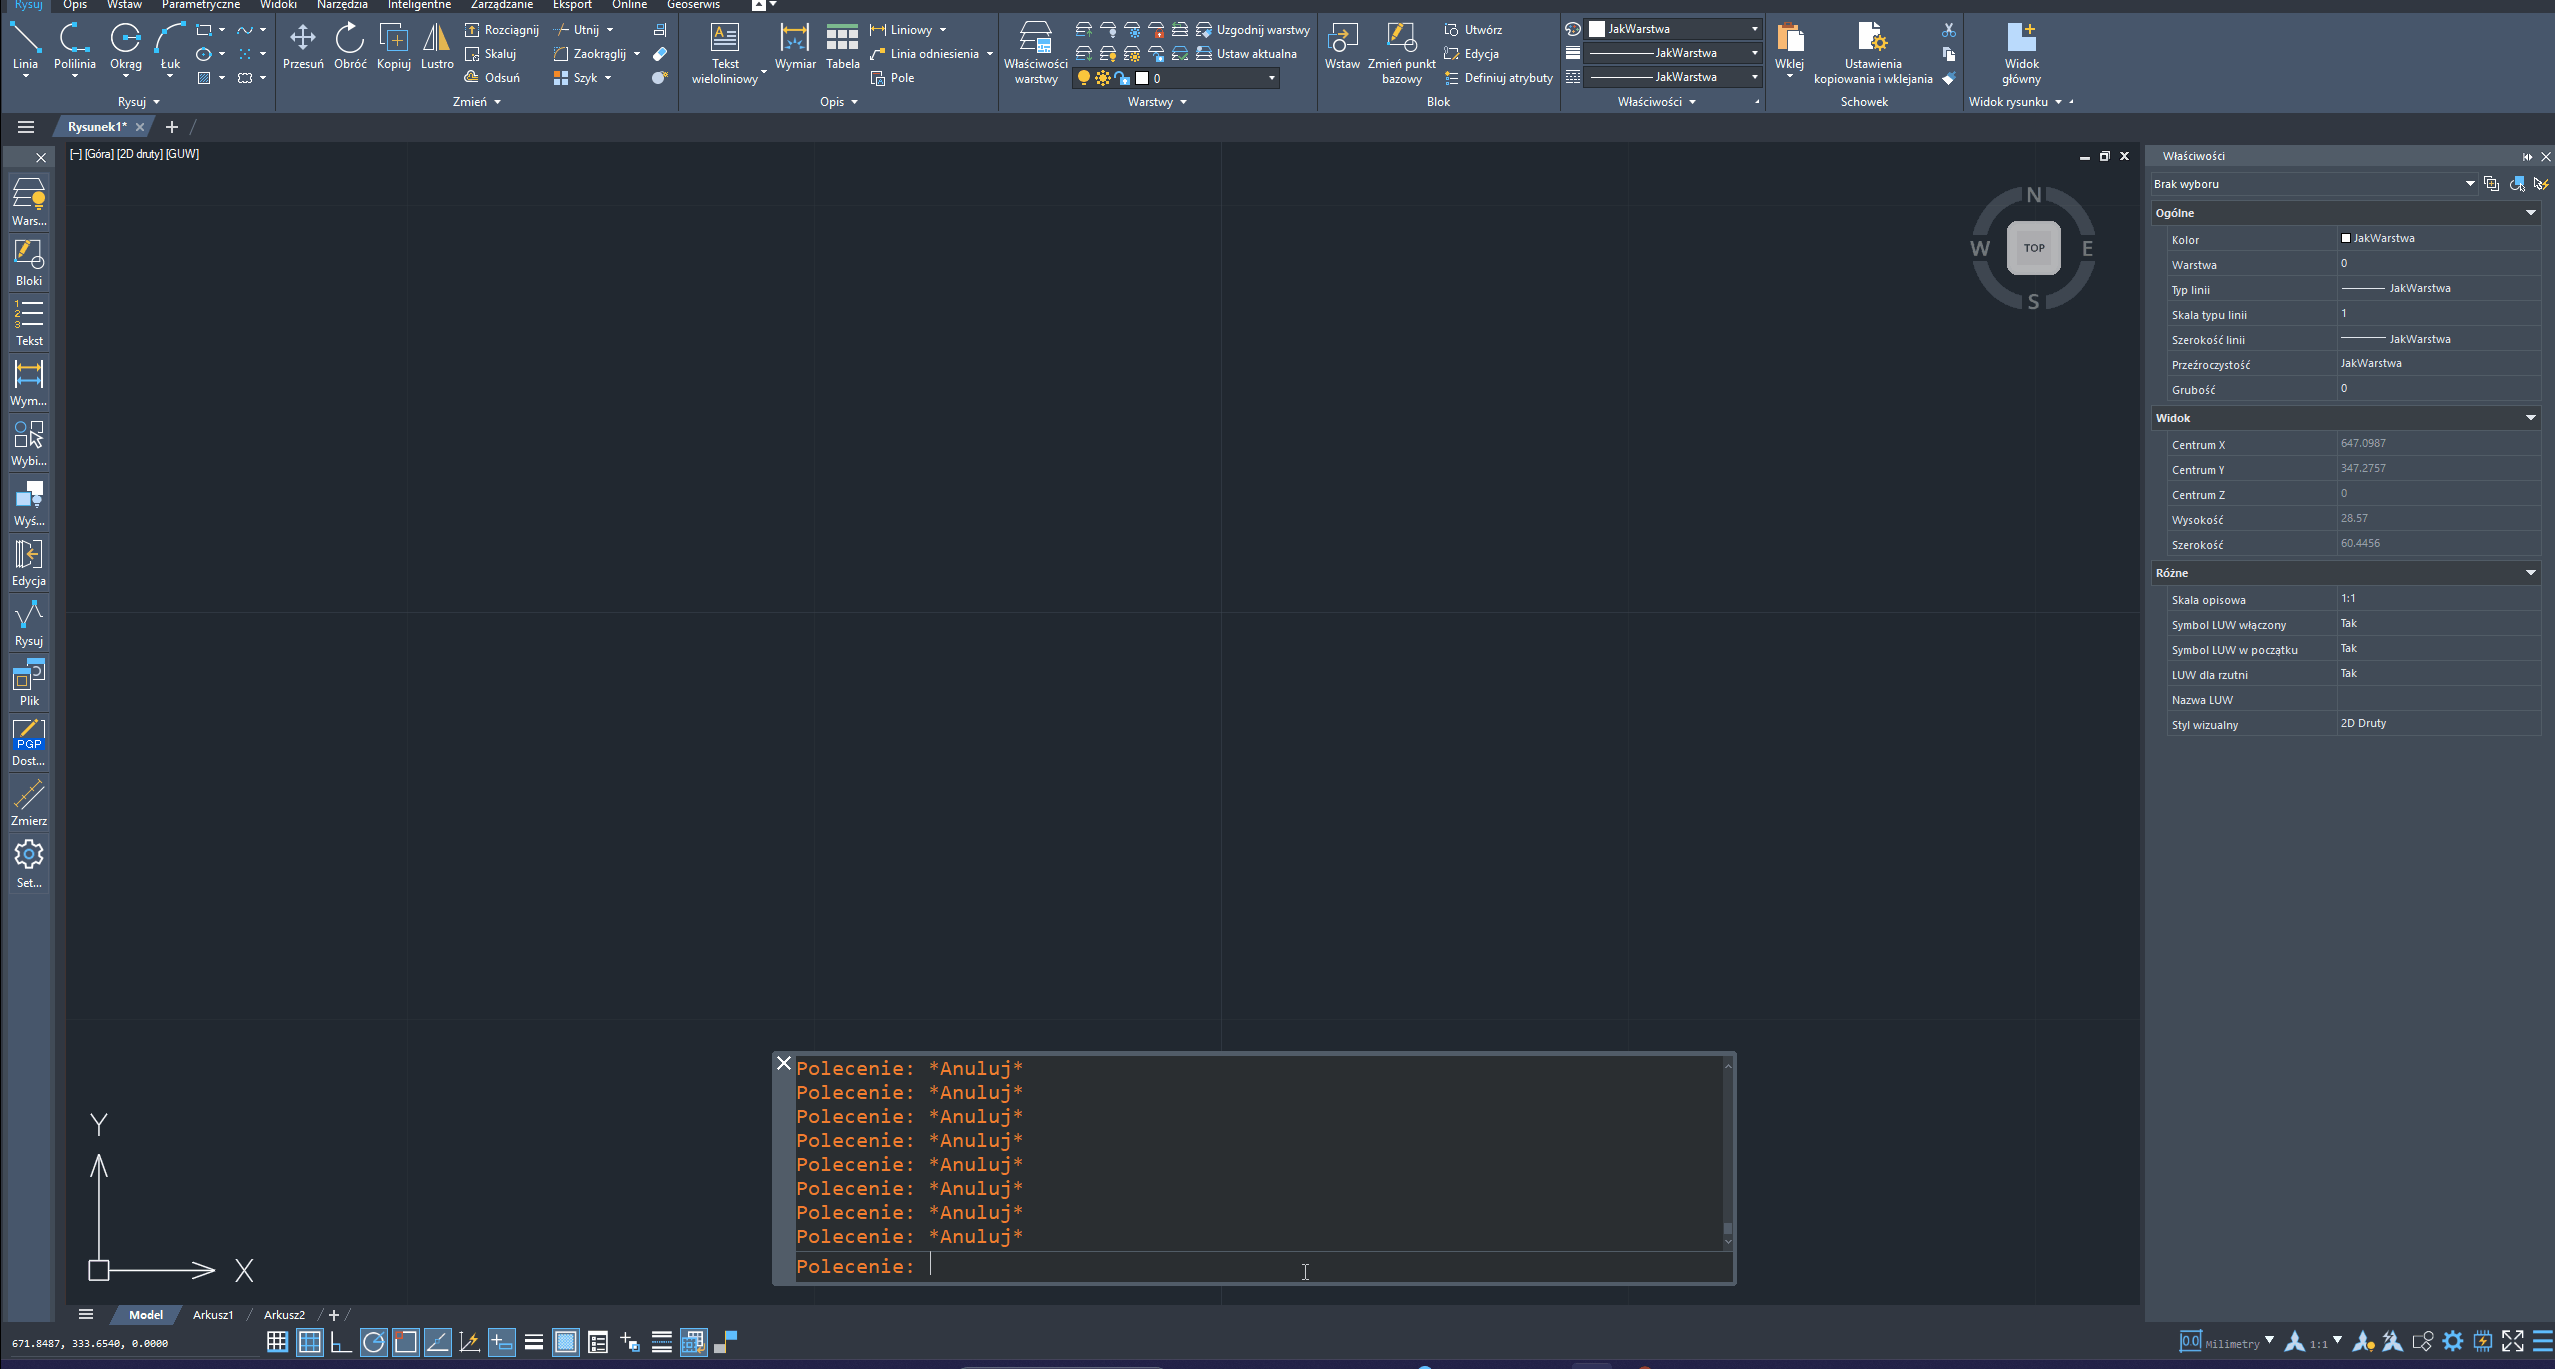This screenshot has width=2555, height=1369.
Task: Click TOP on the view cube
Action: pyautogui.click(x=2033, y=248)
